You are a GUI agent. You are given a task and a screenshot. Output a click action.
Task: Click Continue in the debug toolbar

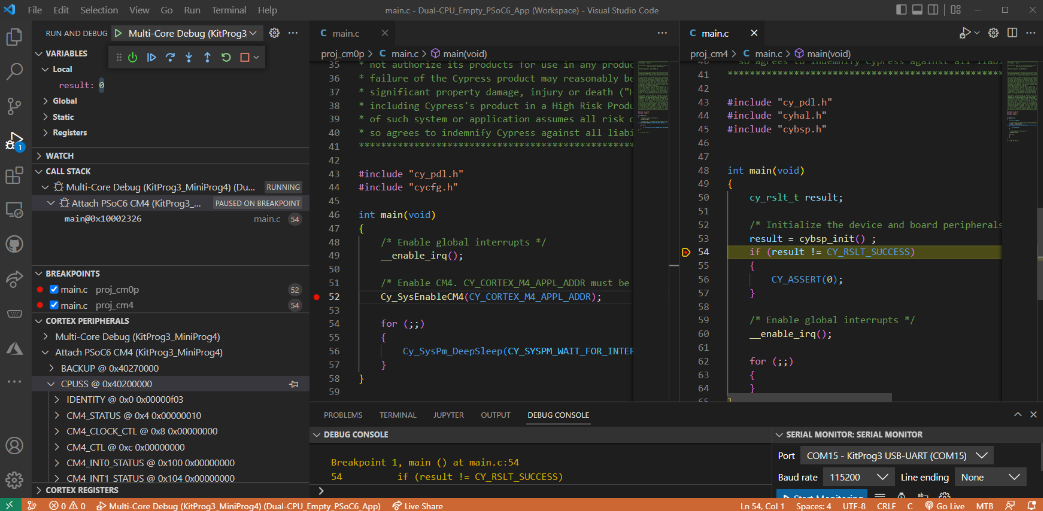[x=152, y=58]
